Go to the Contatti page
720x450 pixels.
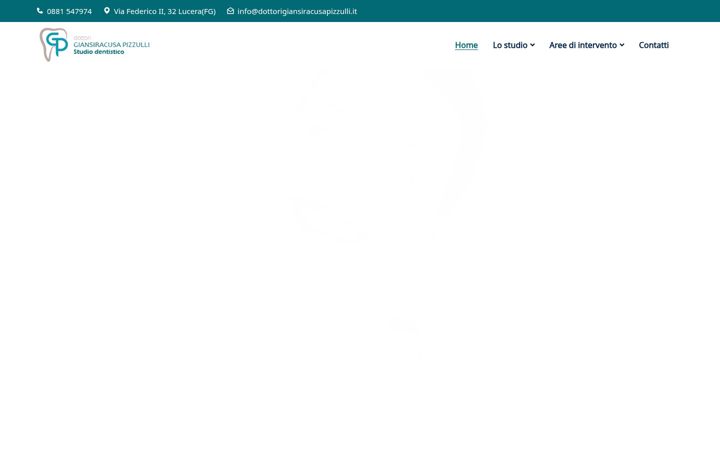[653, 45]
